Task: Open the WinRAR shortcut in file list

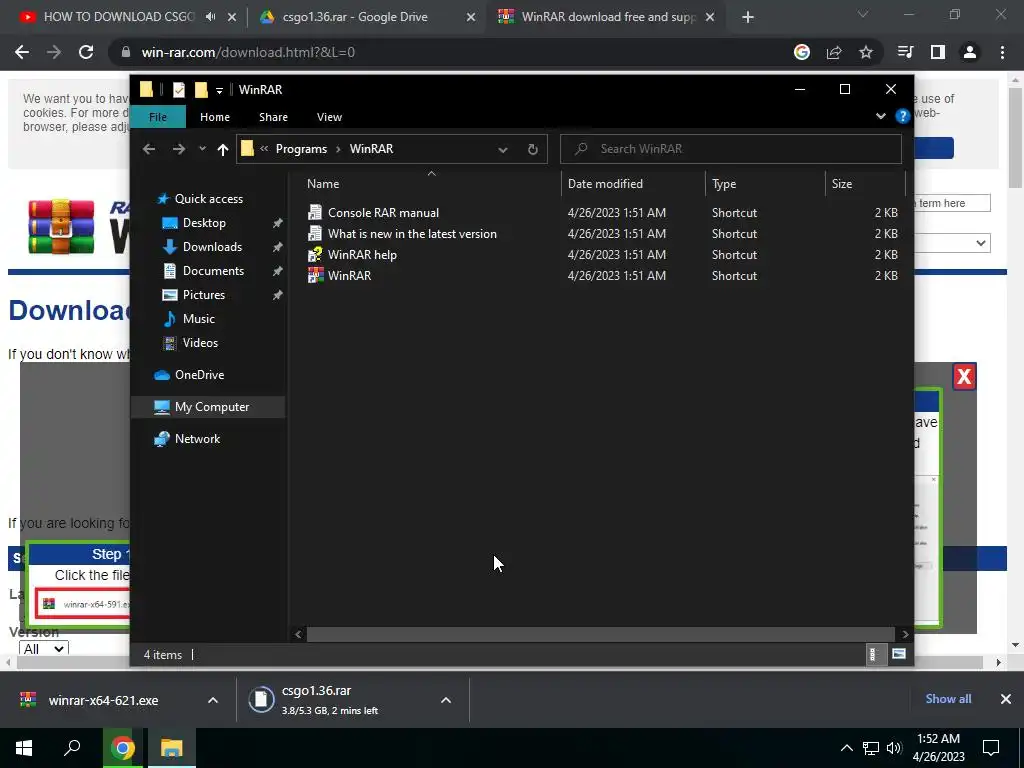Action: pyautogui.click(x=349, y=276)
